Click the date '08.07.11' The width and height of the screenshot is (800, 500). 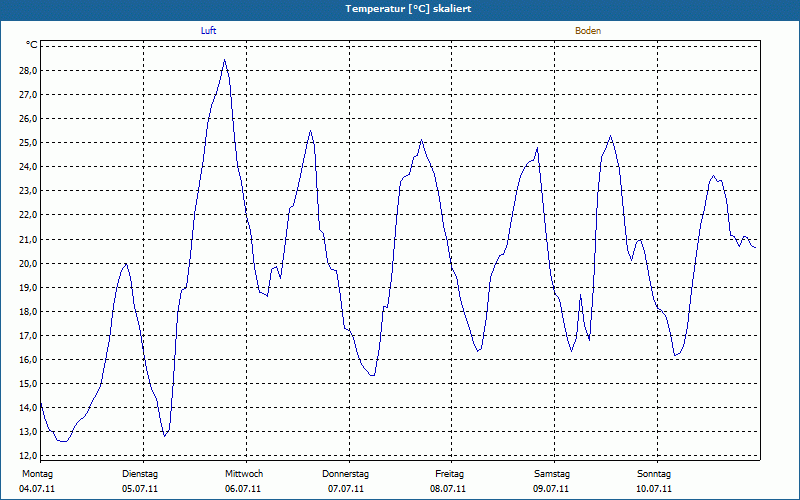click(448, 489)
